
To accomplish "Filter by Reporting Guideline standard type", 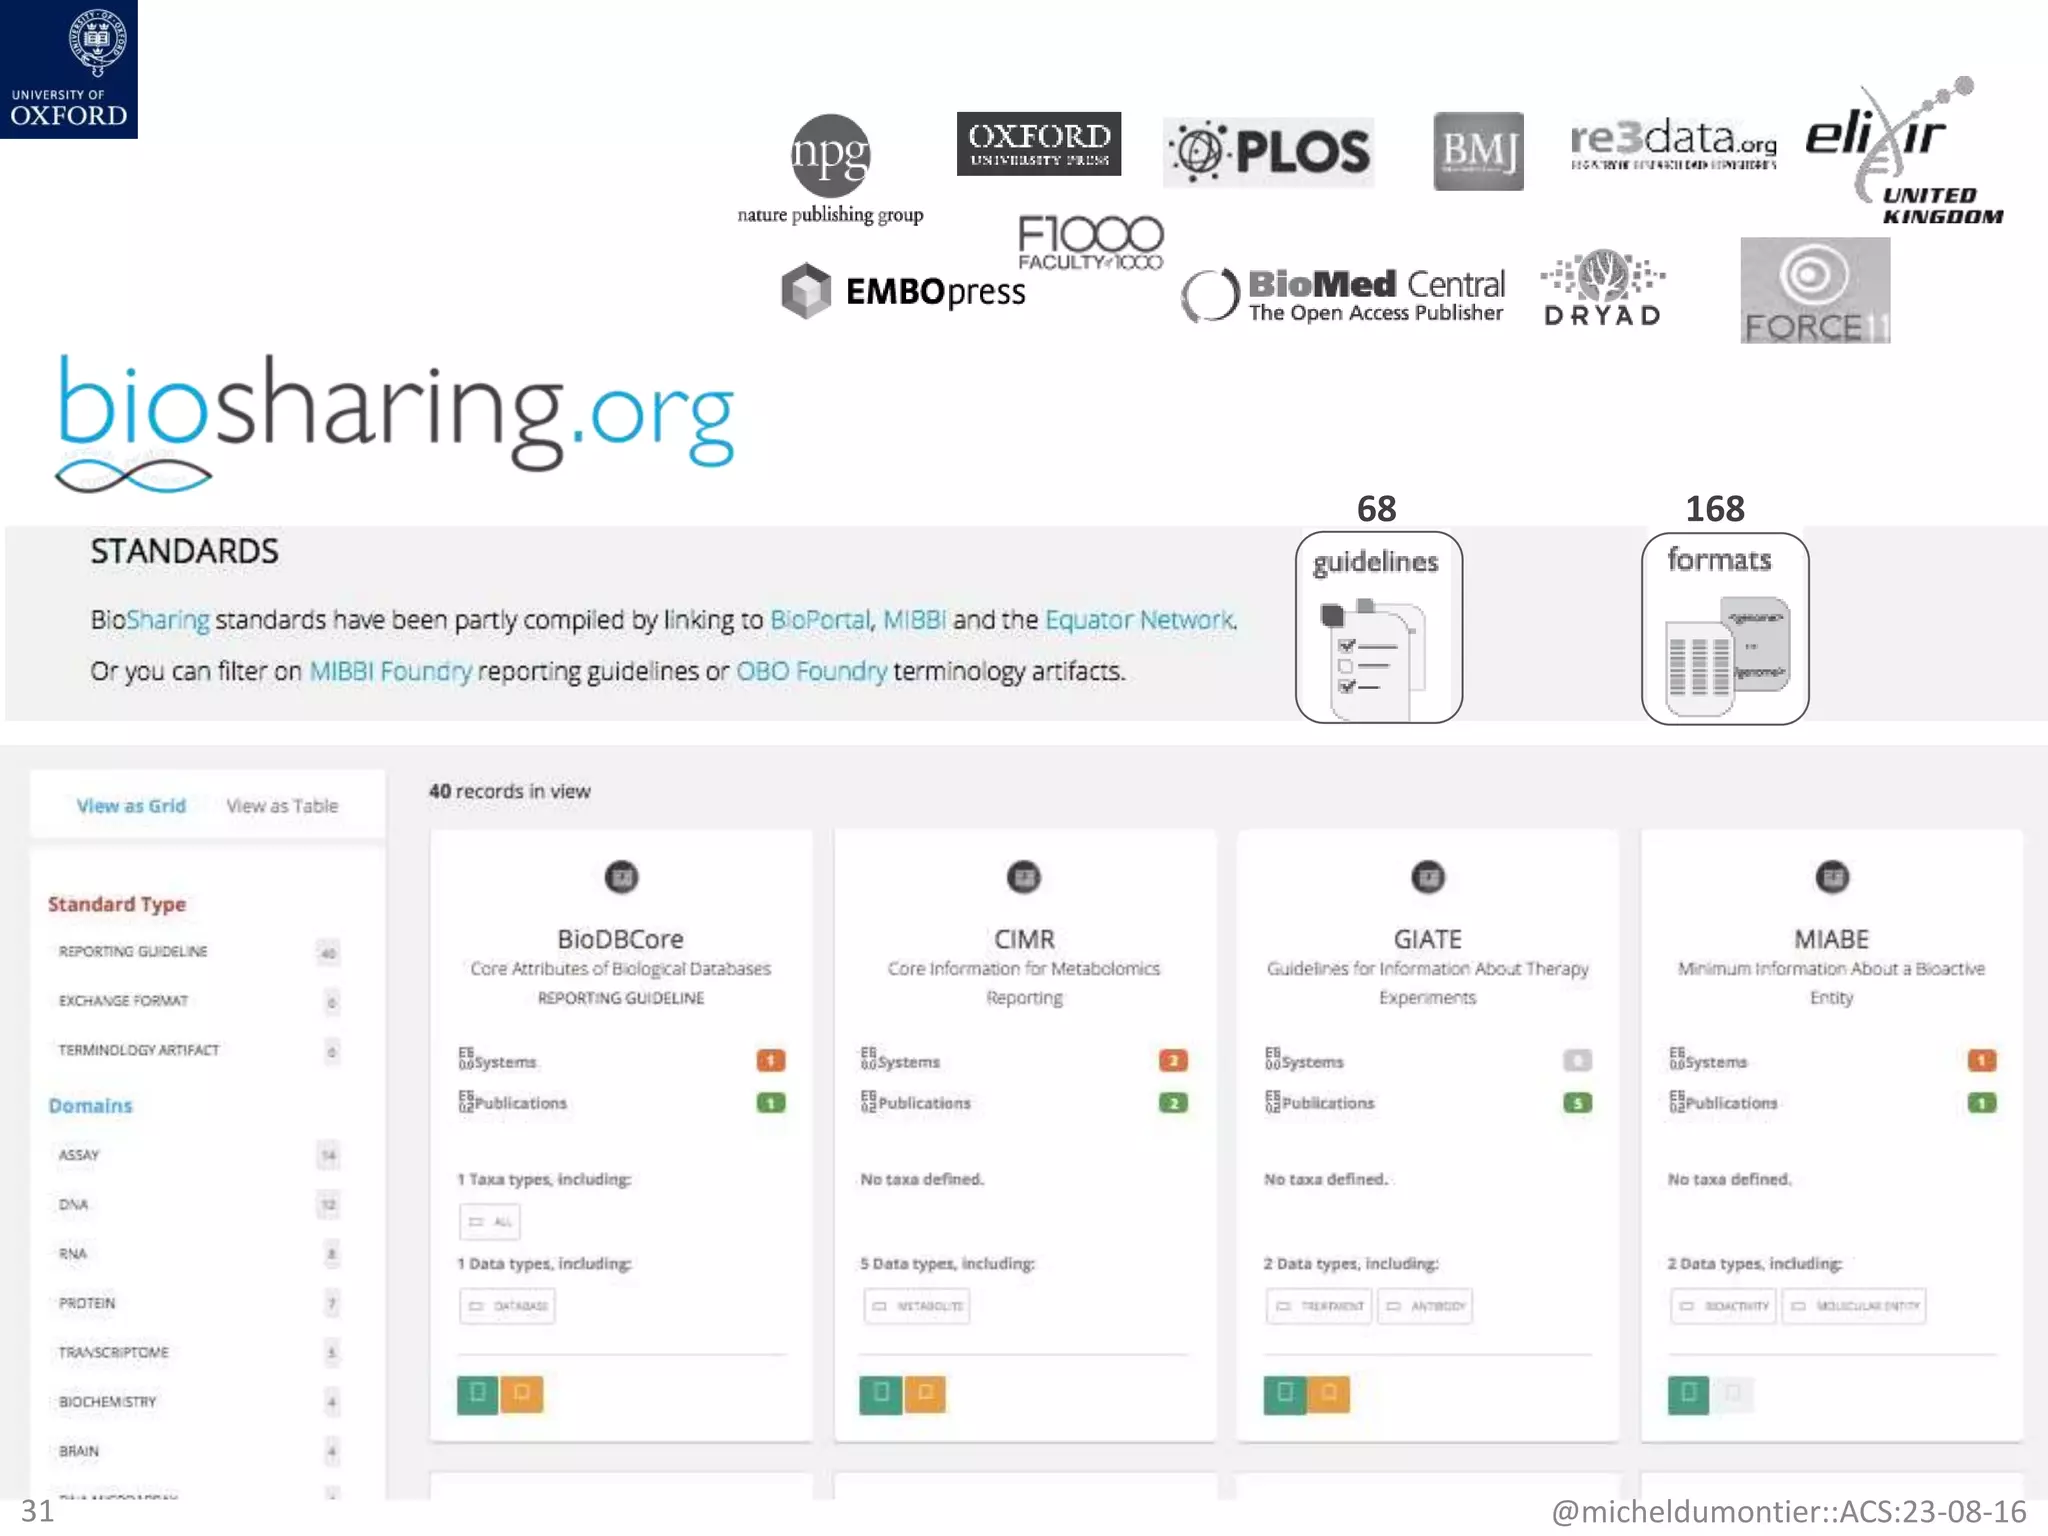I will [133, 951].
